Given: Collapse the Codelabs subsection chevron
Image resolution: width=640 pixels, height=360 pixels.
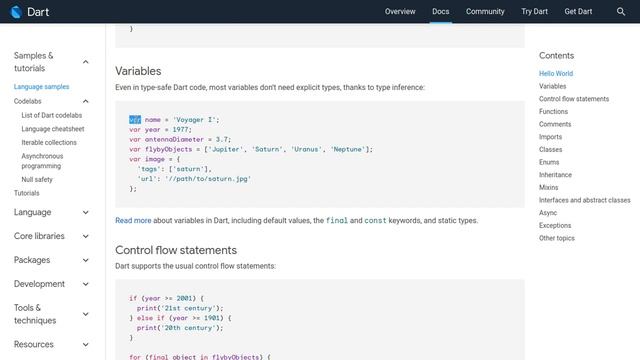Looking at the screenshot, I should 86,101.
